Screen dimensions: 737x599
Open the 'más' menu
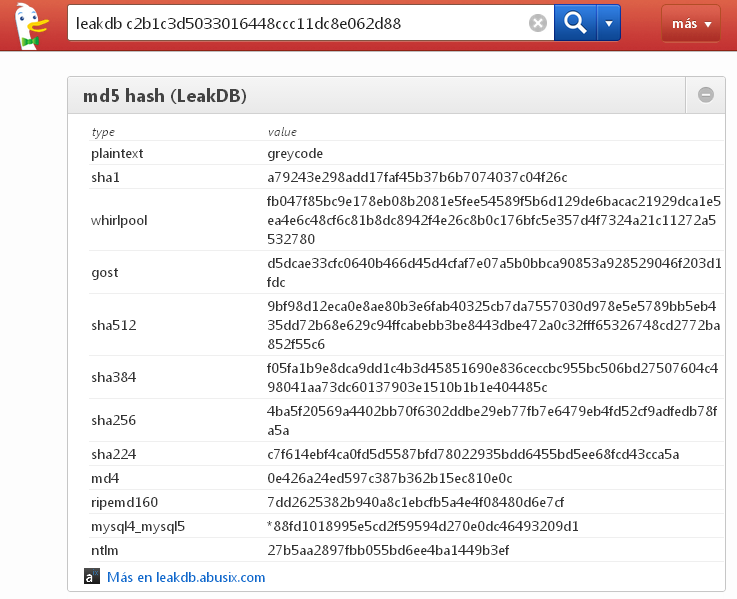[691, 23]
